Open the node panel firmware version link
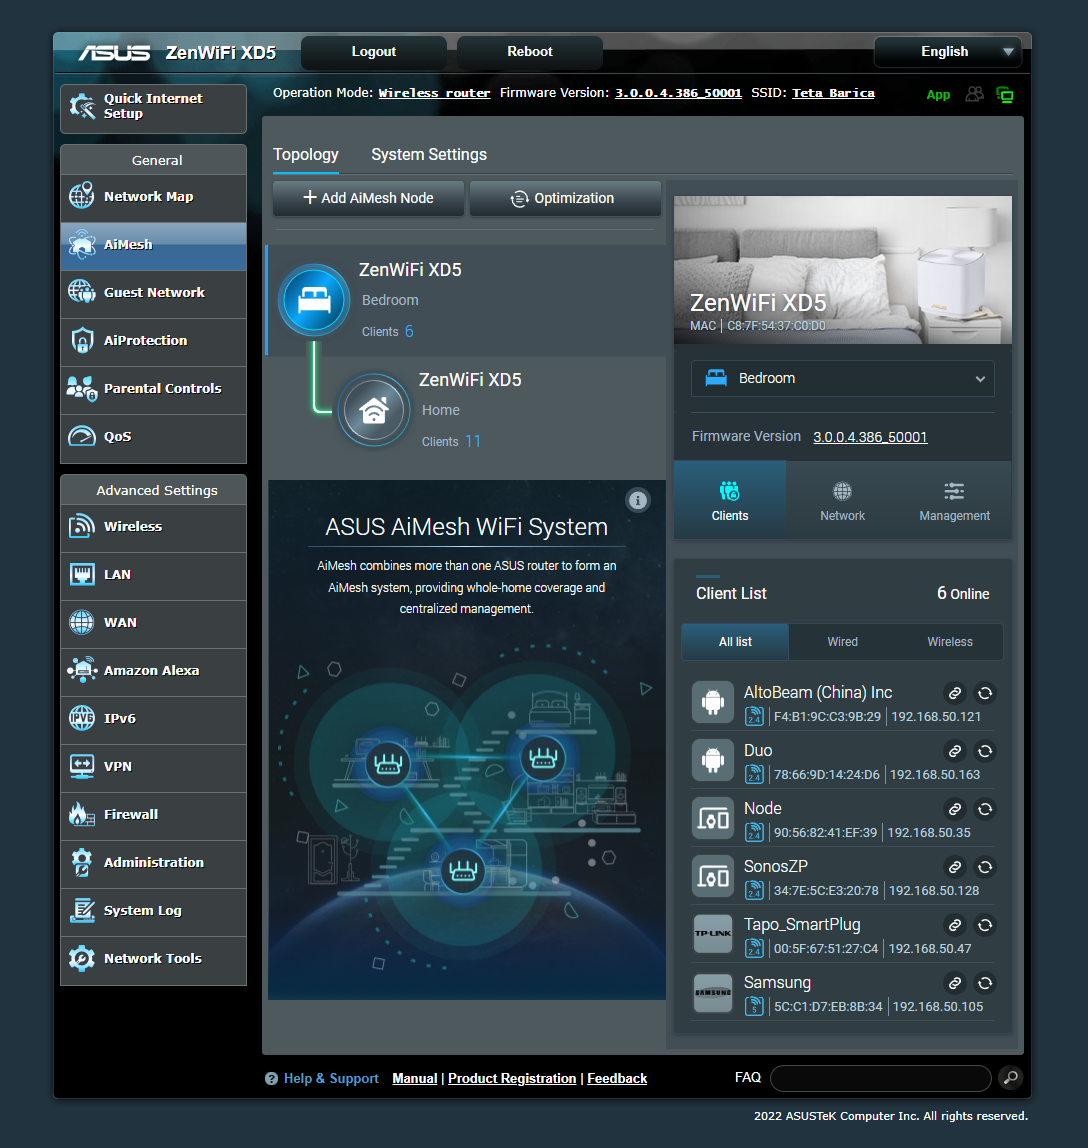 pyautogui.click(x=870, y=437)
